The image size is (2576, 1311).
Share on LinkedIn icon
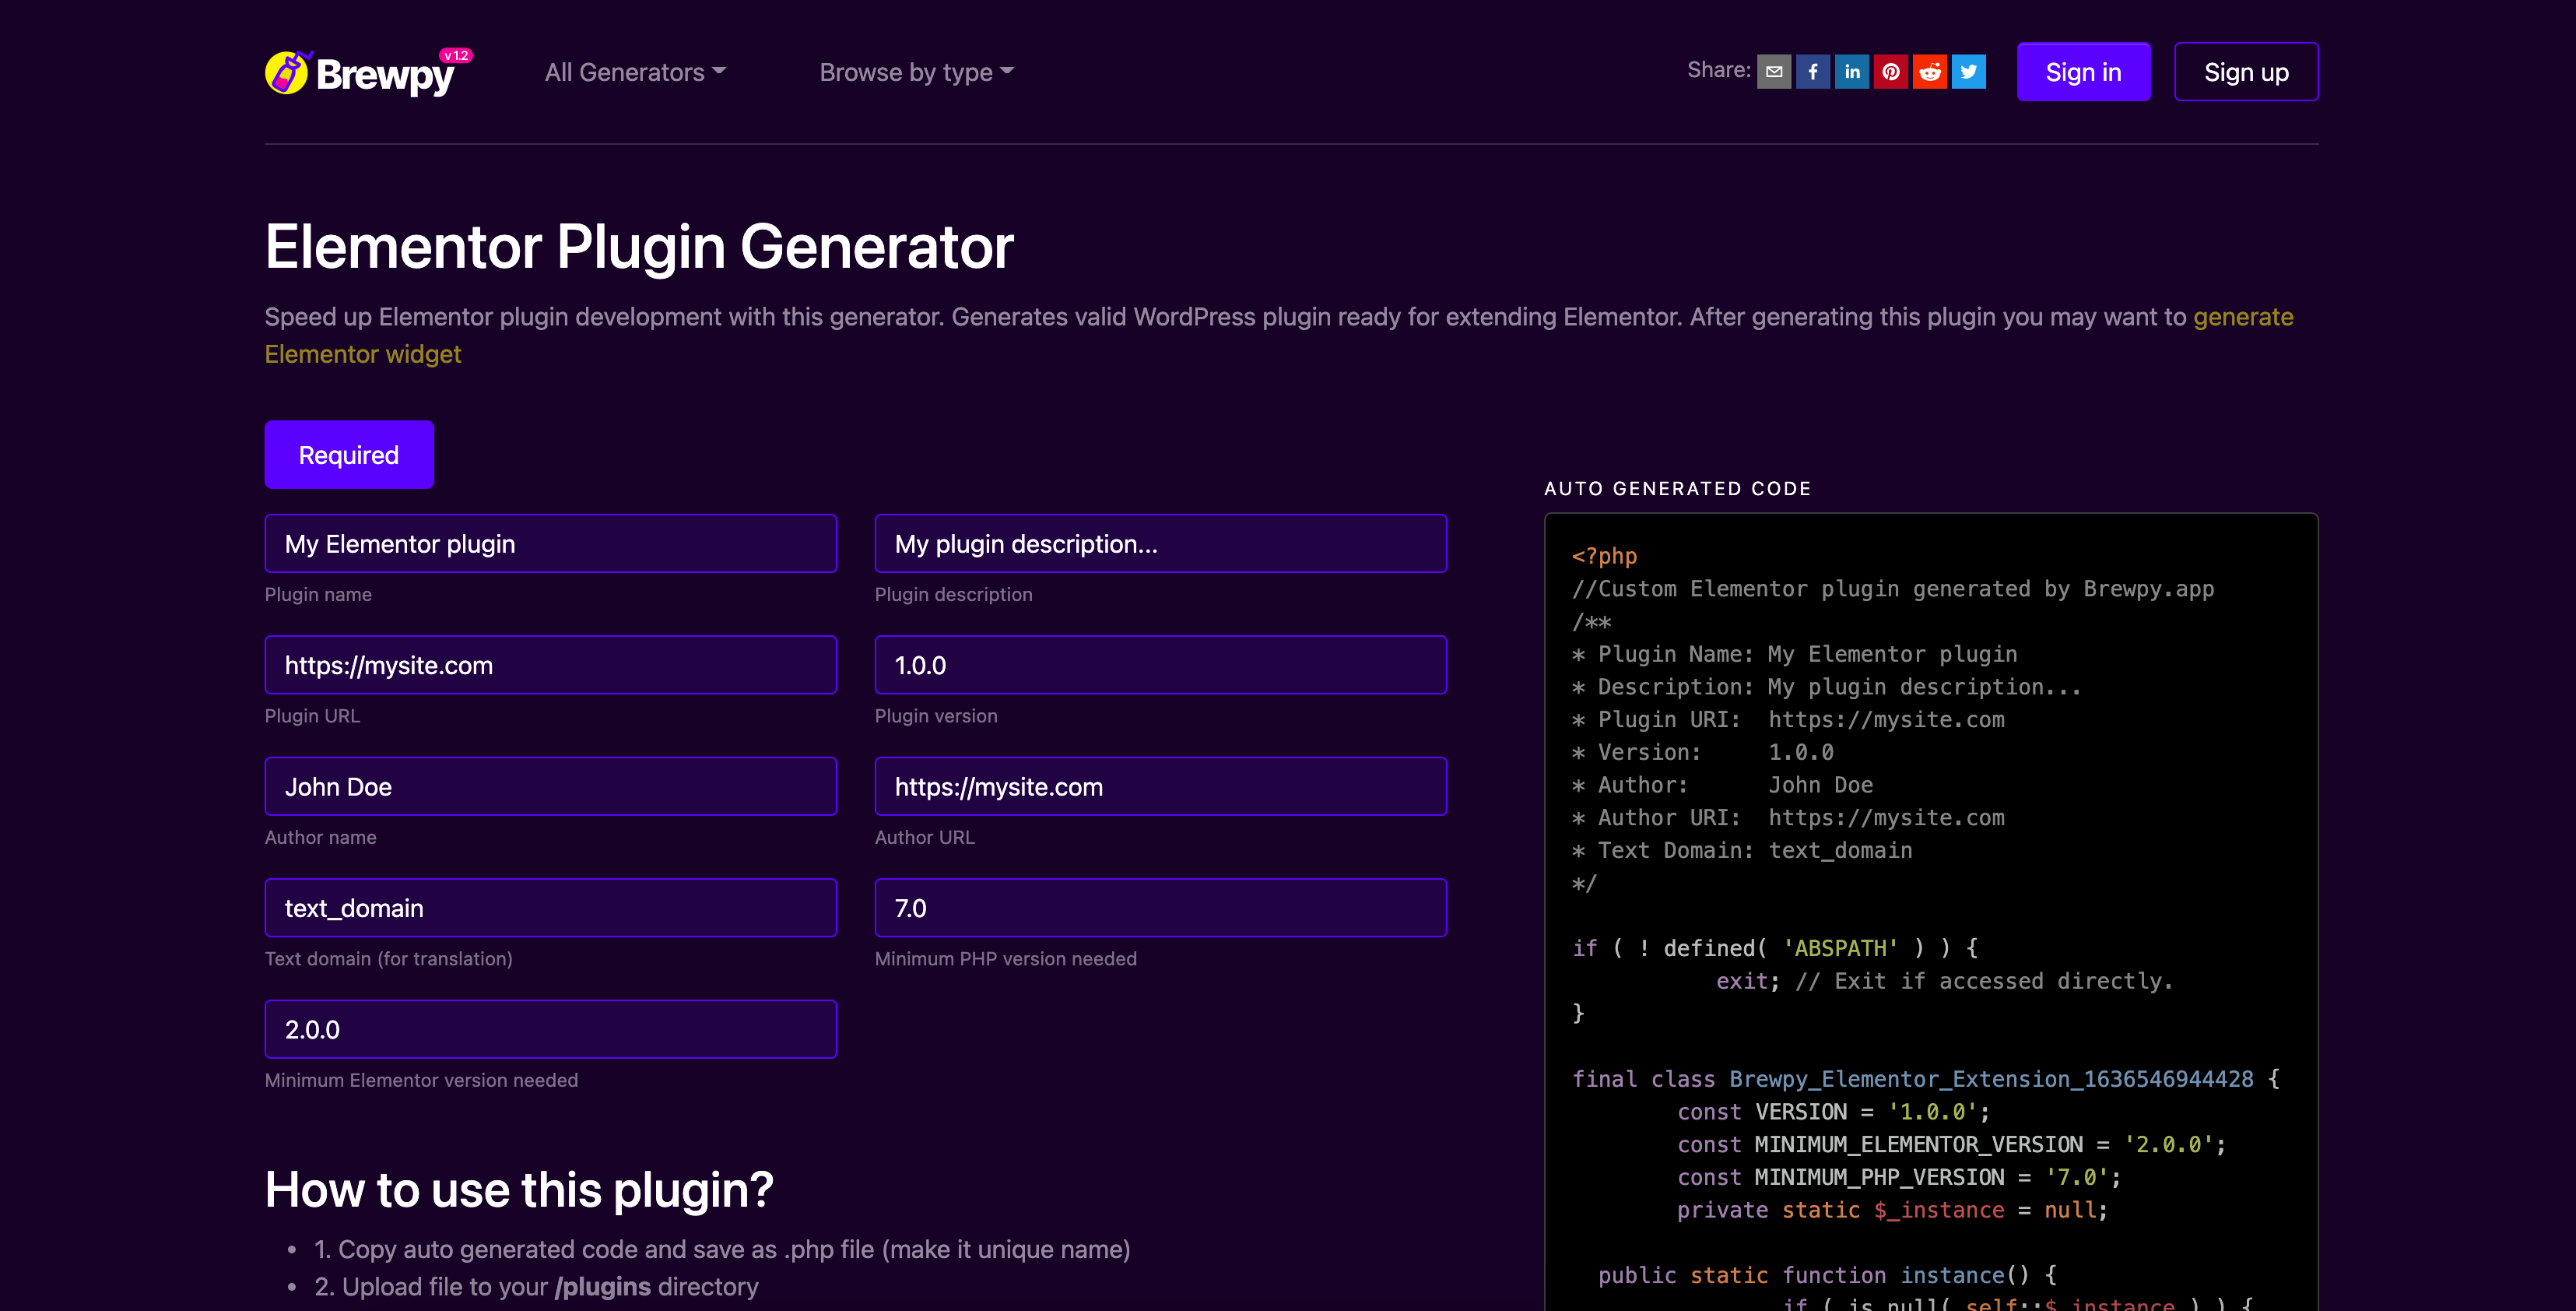click(1852, 72)
